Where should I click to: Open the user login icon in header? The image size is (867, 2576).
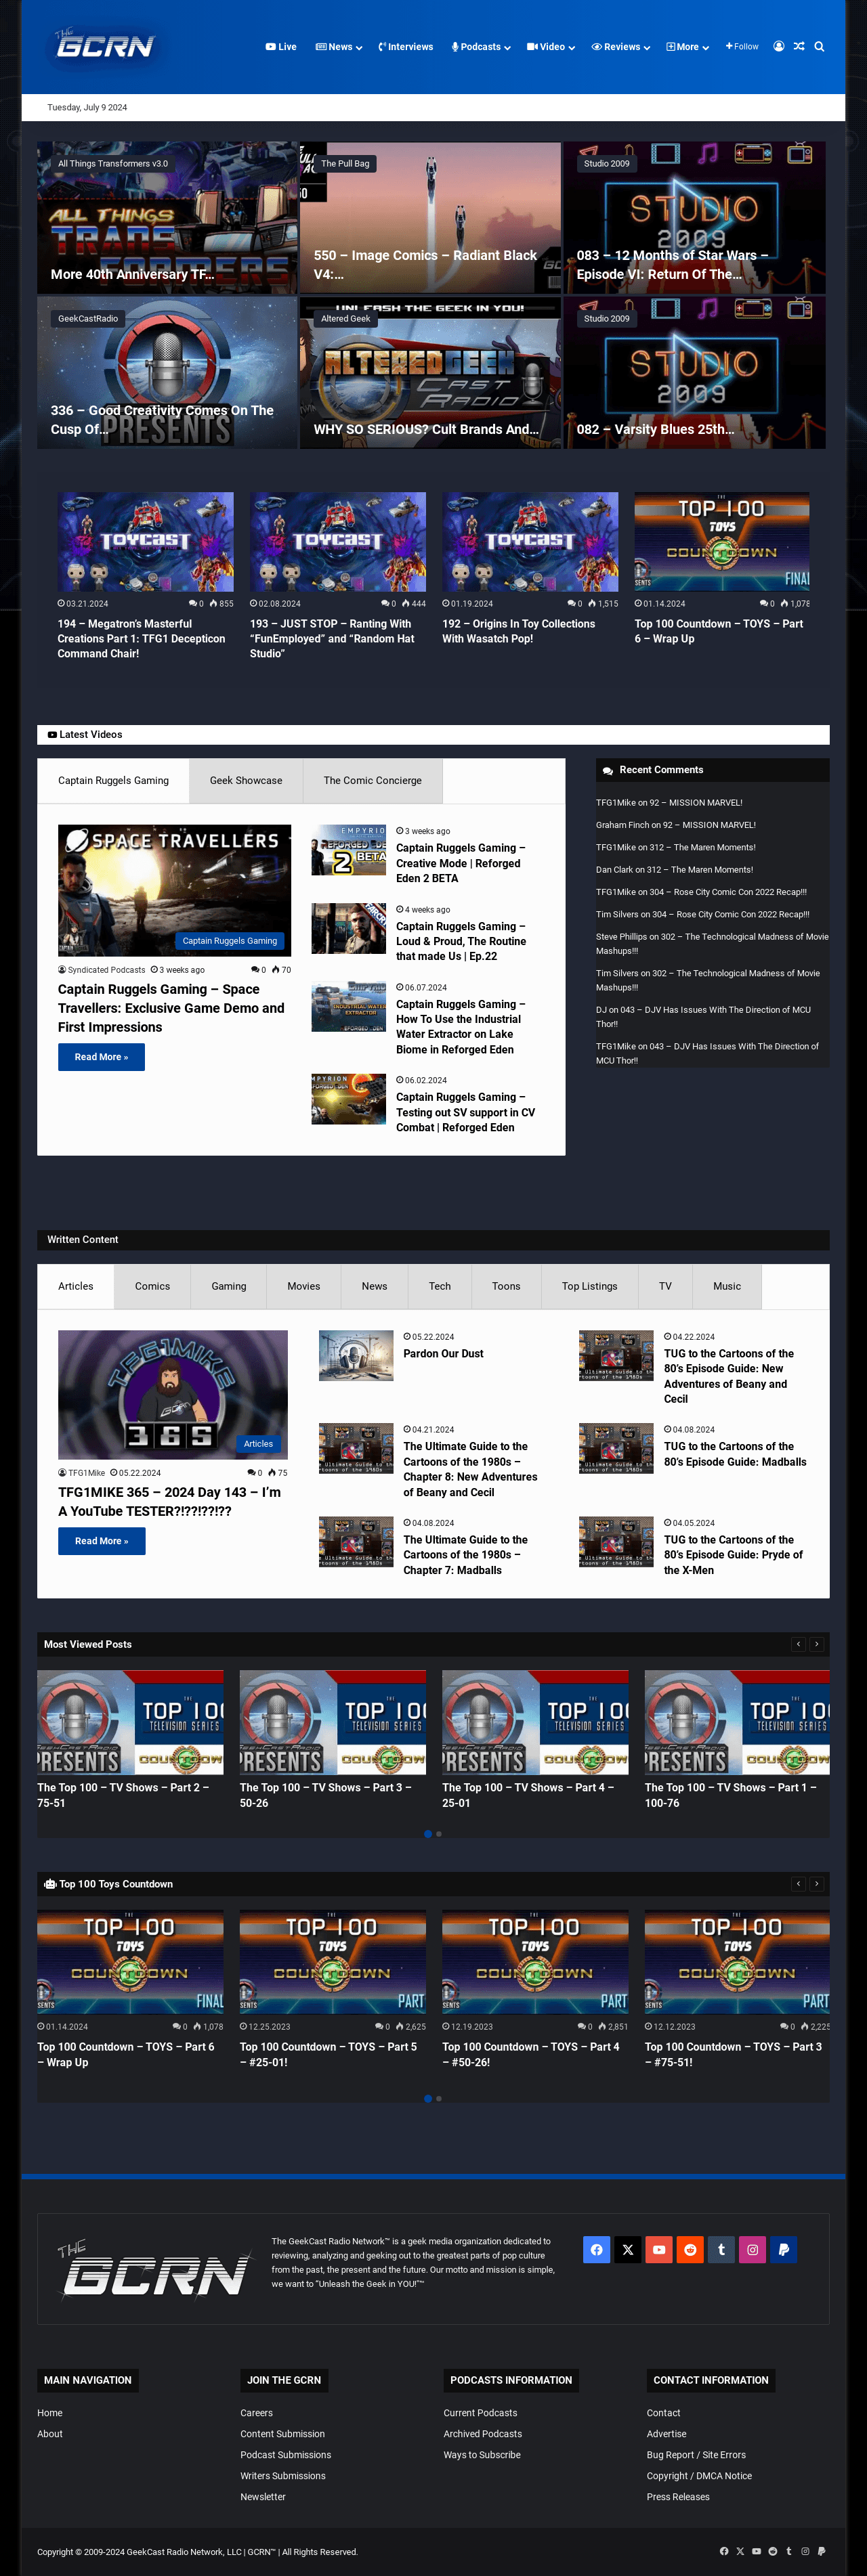coord(778,46)
